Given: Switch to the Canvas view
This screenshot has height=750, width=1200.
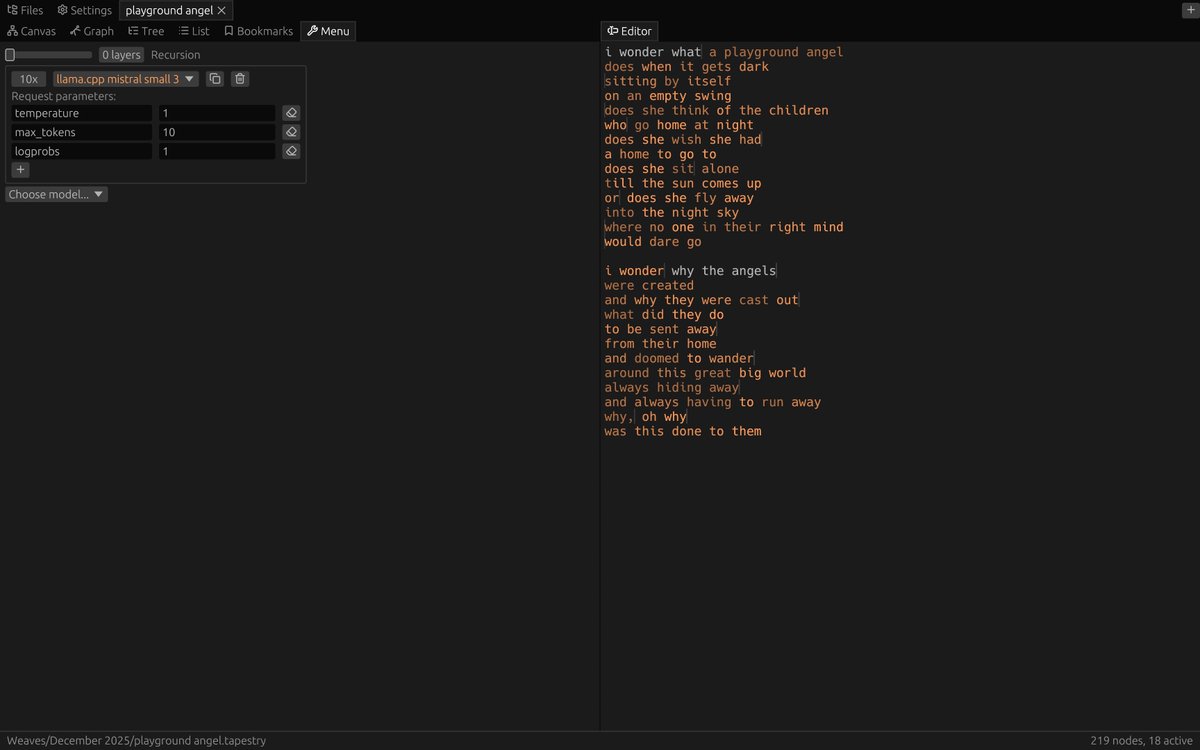Looking at the screenshot, I should (32, 31).
